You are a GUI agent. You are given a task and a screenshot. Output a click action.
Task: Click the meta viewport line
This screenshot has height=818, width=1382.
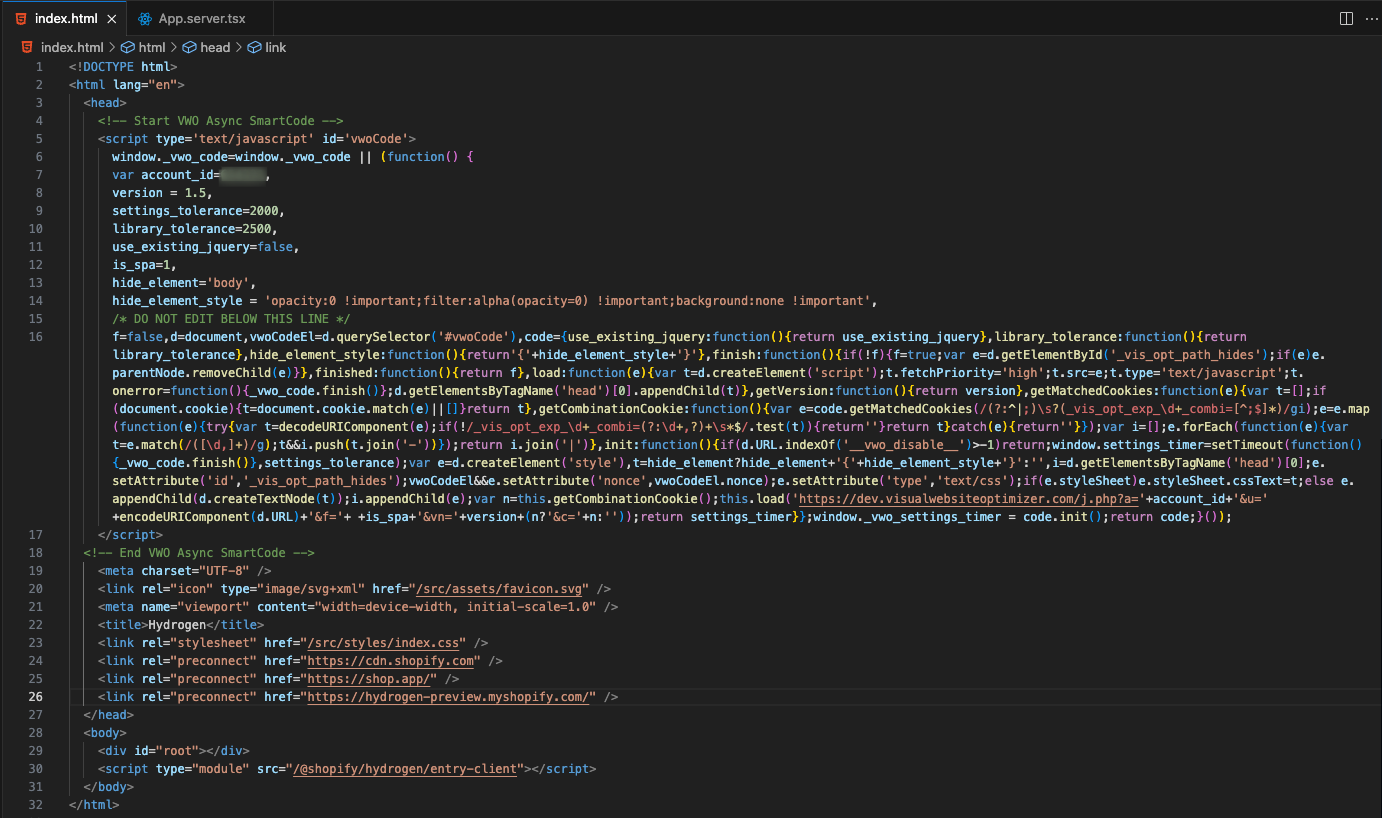pos(358,607)
